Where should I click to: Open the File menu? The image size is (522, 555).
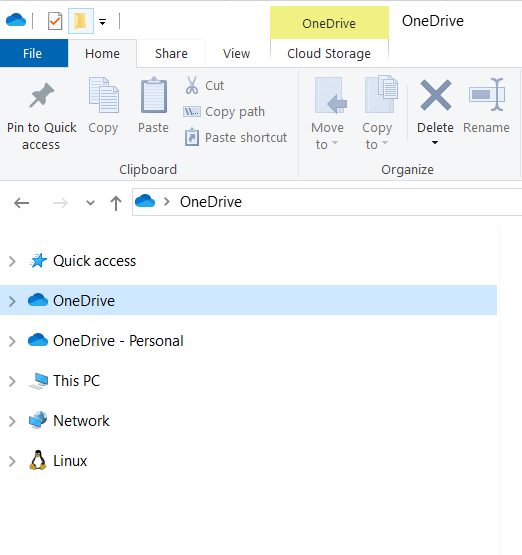33,53
